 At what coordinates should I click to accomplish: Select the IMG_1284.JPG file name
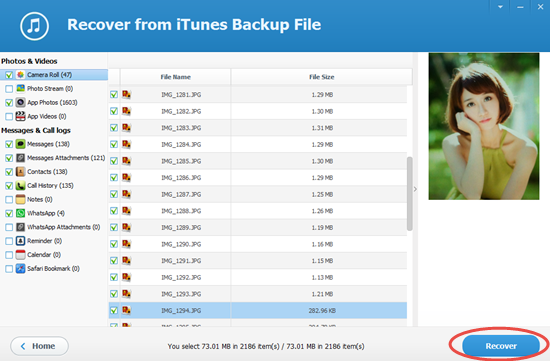[181, 145]
